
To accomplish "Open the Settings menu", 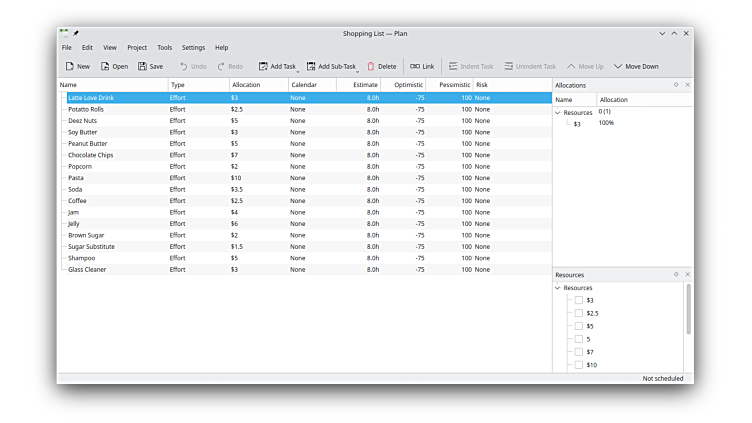I will 193,47.
